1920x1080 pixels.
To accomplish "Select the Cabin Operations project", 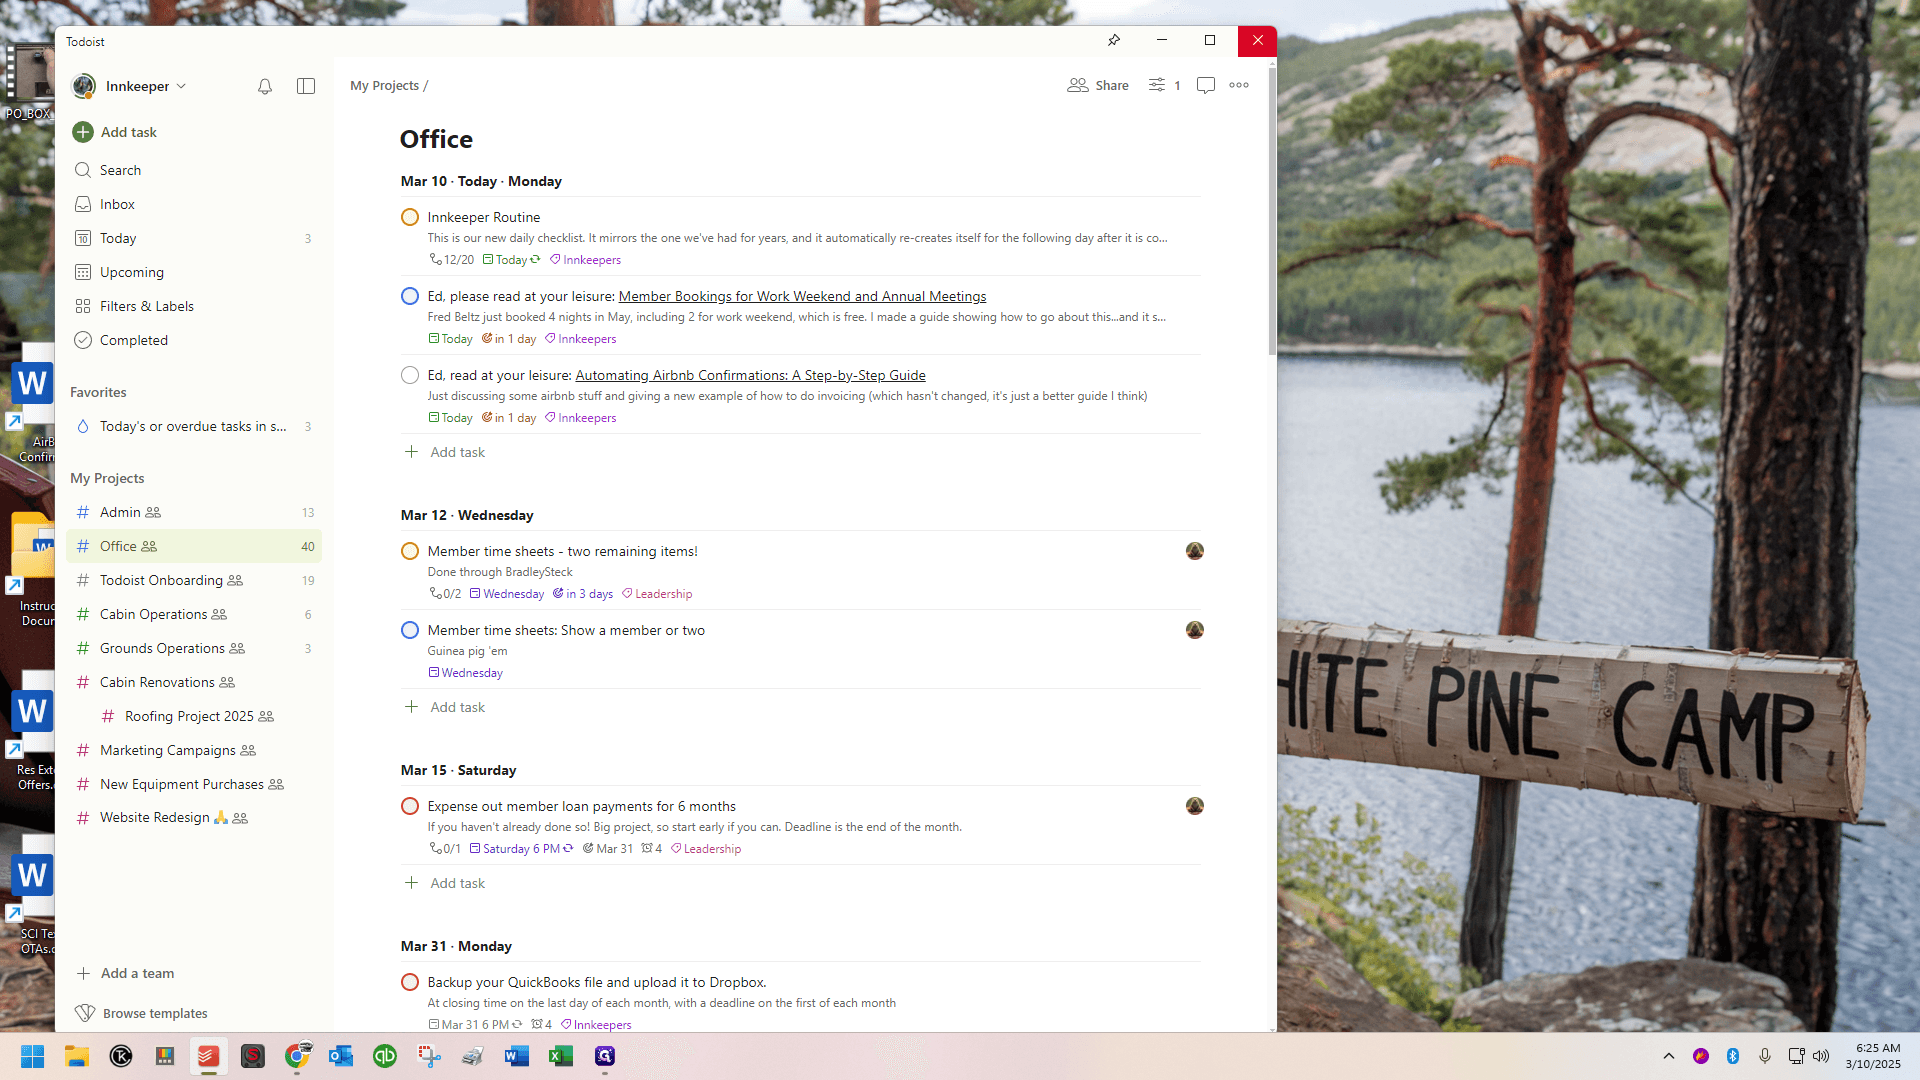I will pos(195,614).
